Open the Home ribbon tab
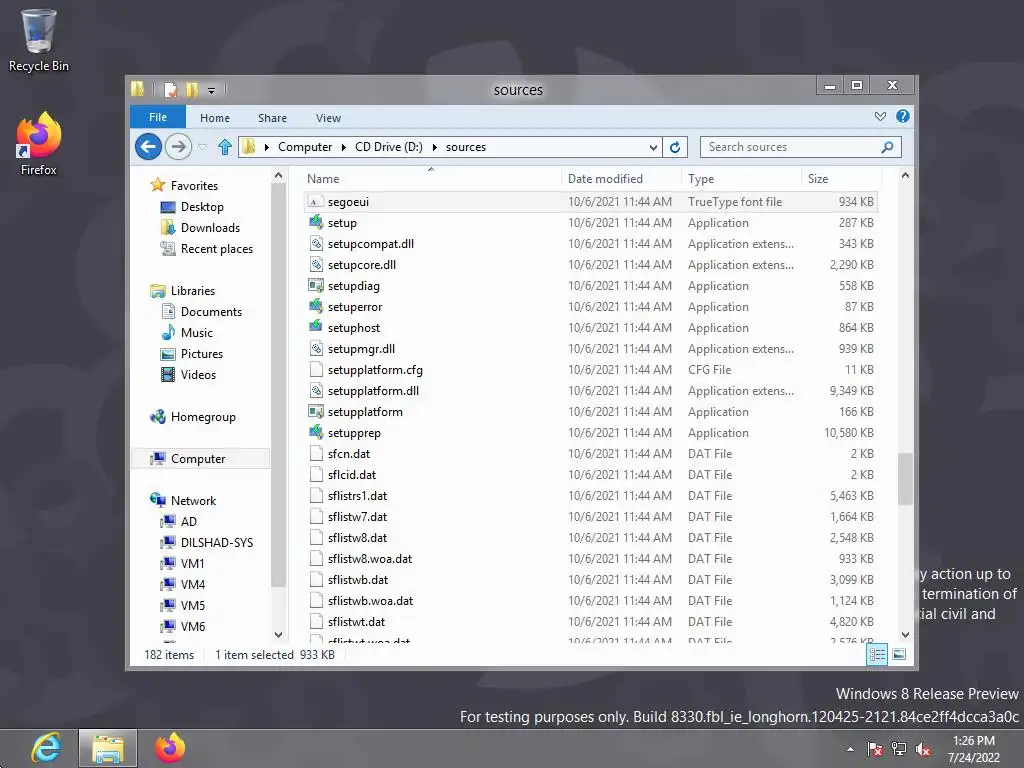The image size is (1024, 768). [x=215, y=118]
